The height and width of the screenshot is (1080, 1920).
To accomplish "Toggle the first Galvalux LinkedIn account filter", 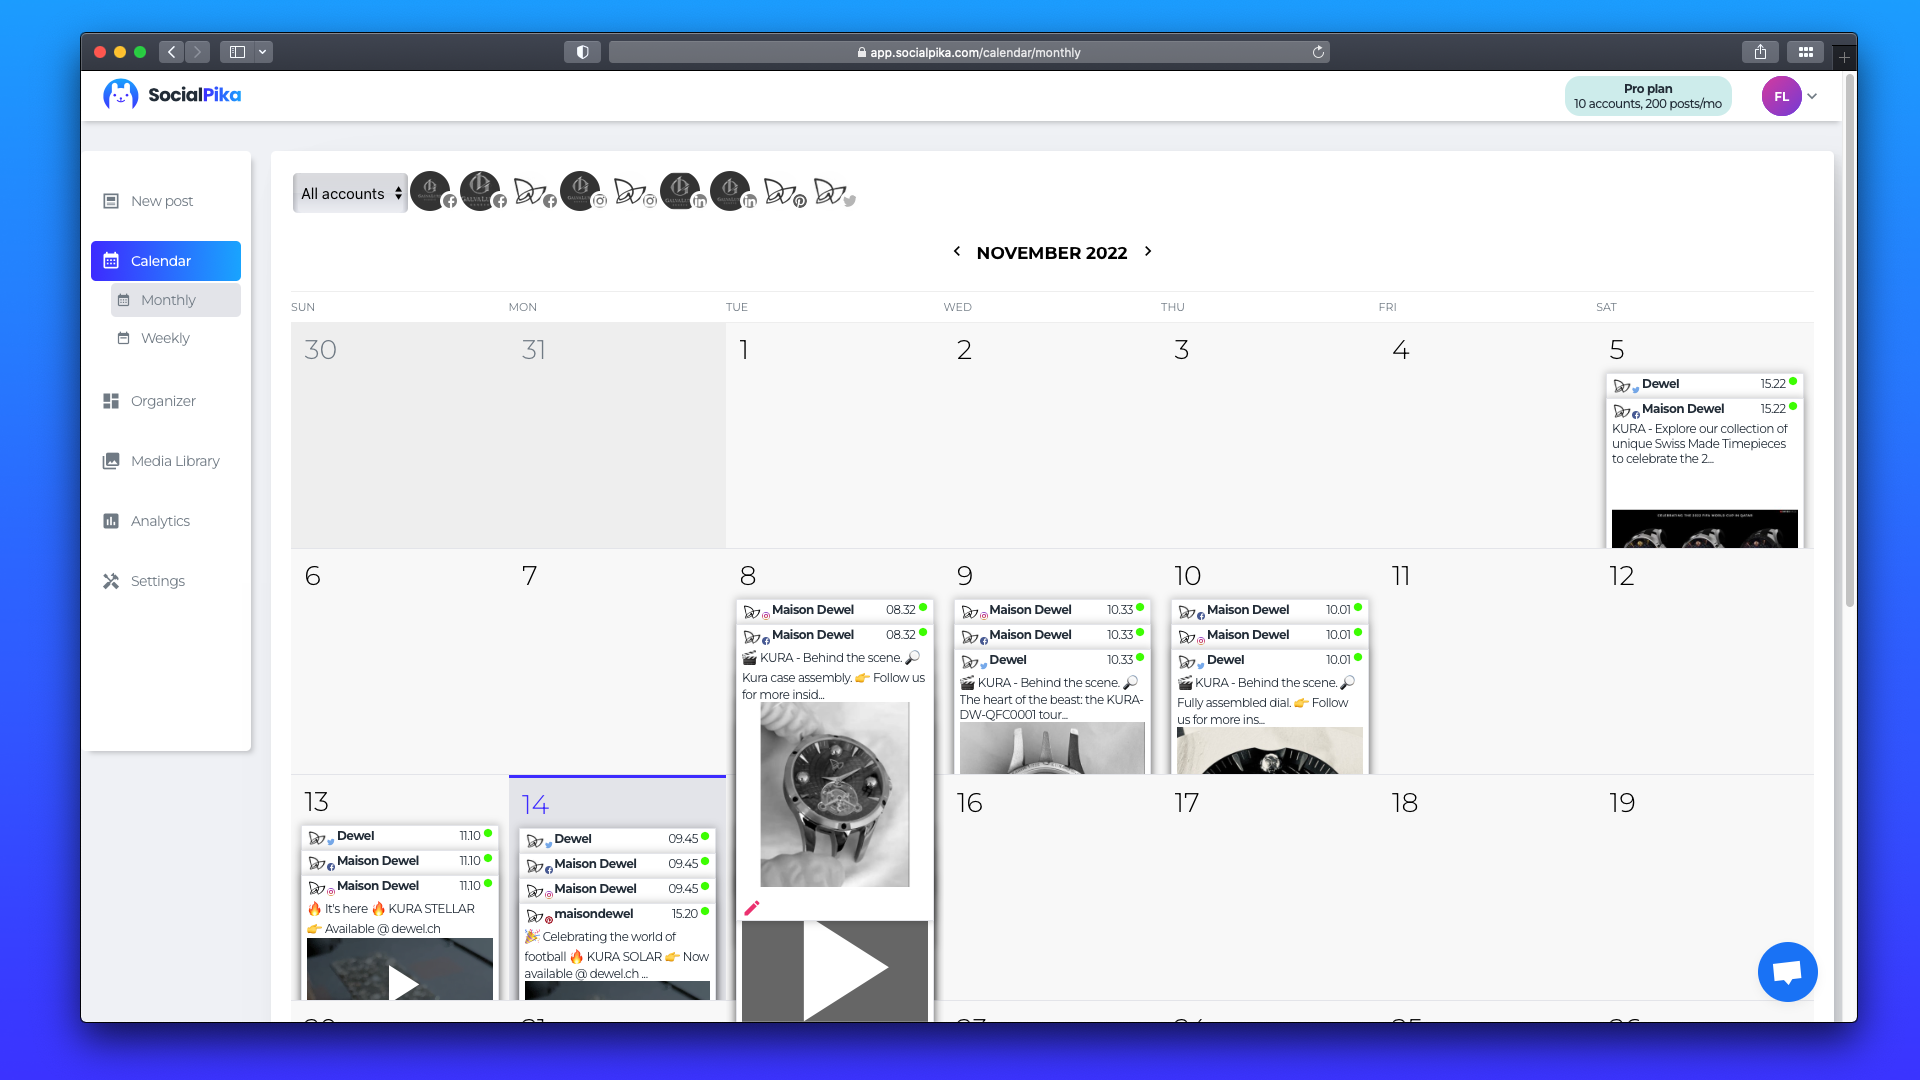I will tap(683, 192).
